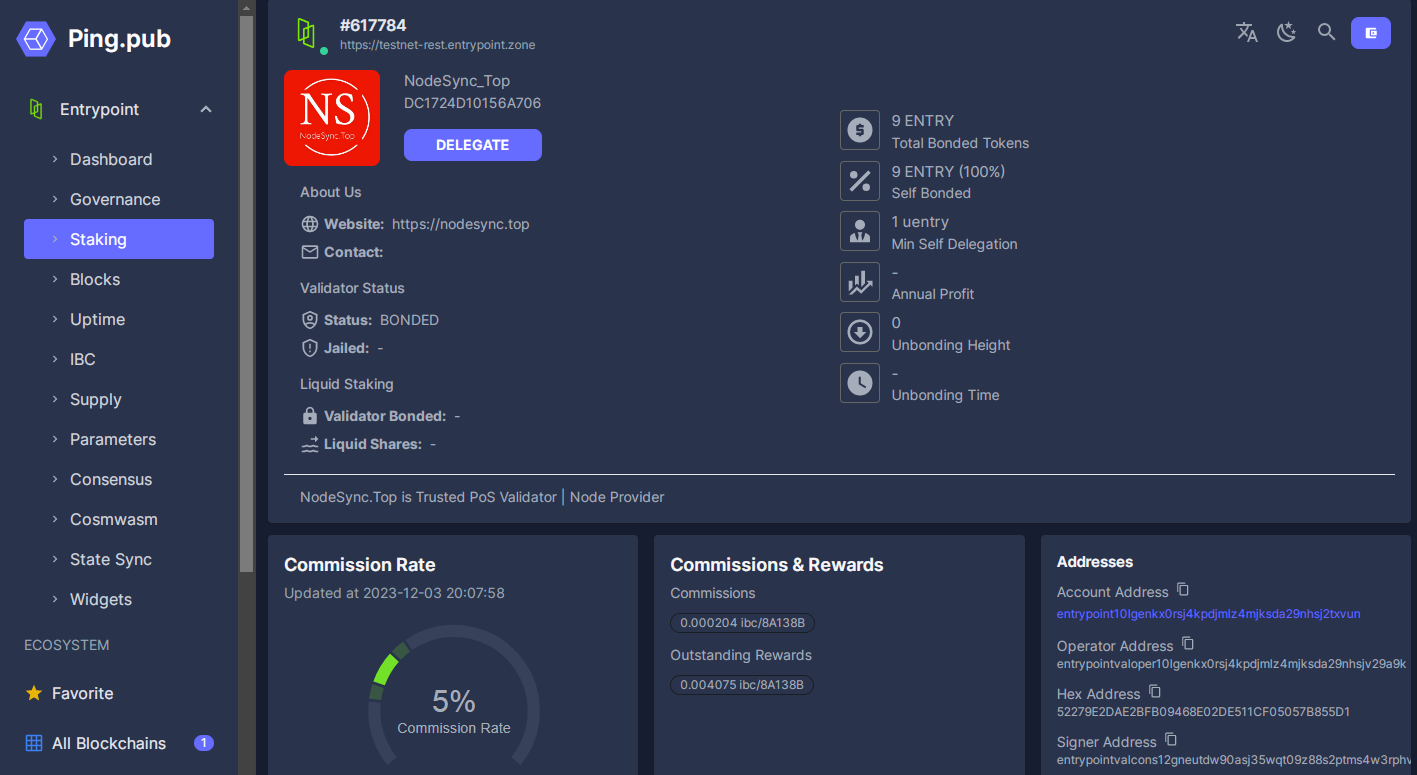The height and width of the screenshot is (775, 1417).
Task: Copy the Account Address
Action: point(1183,590)
